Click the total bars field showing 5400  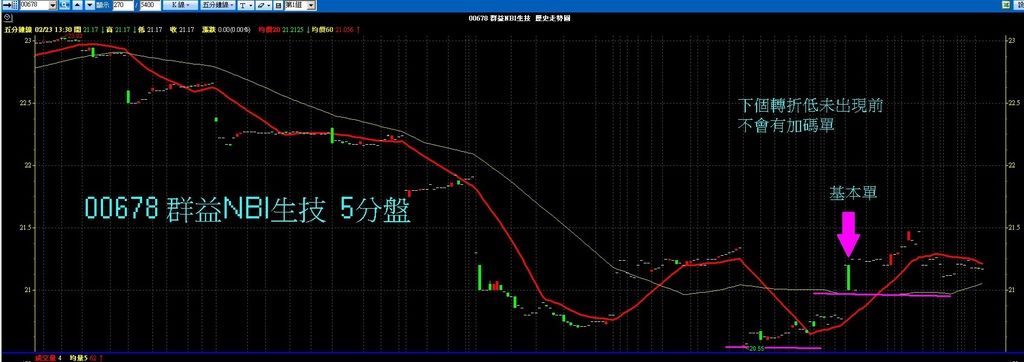[x=150, y=5]
